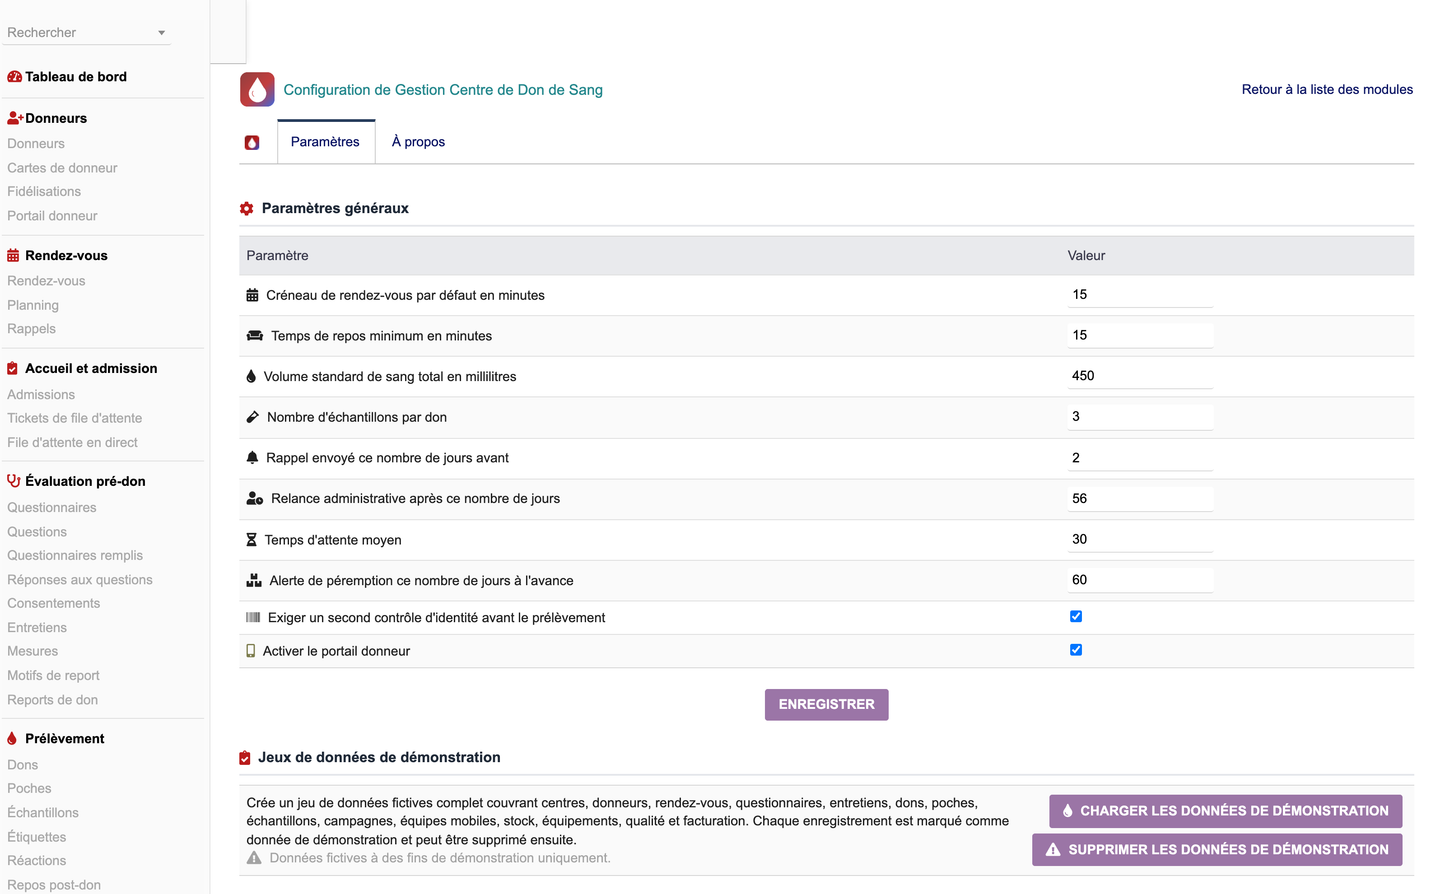The width and height of the screenshot is (1445, 894).
Task: Open the Rechercher dropdown arrow
Action: point(161,33)
